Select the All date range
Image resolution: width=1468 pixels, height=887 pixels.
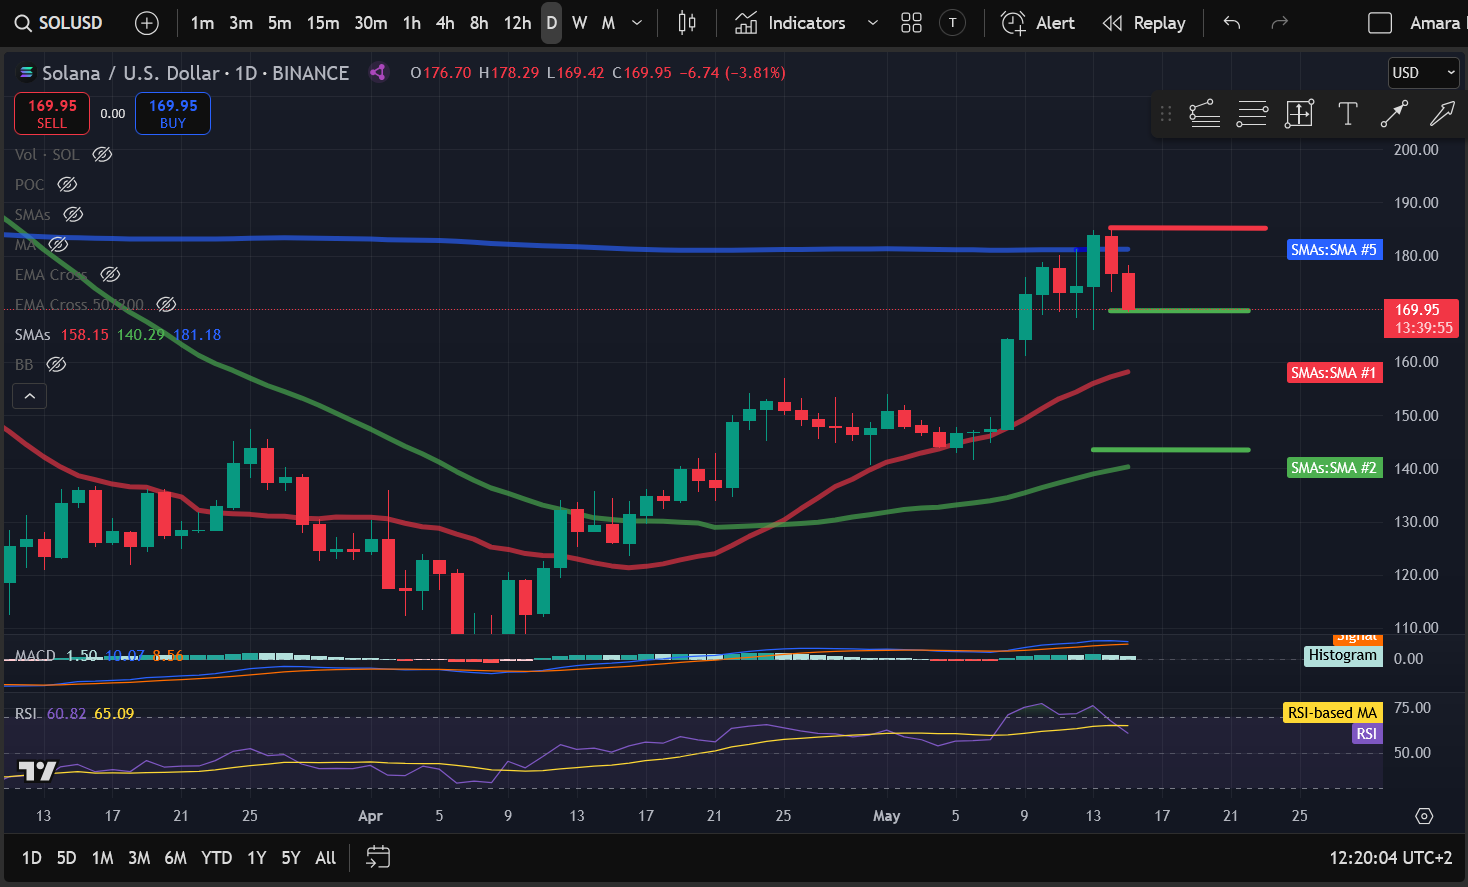326,858
